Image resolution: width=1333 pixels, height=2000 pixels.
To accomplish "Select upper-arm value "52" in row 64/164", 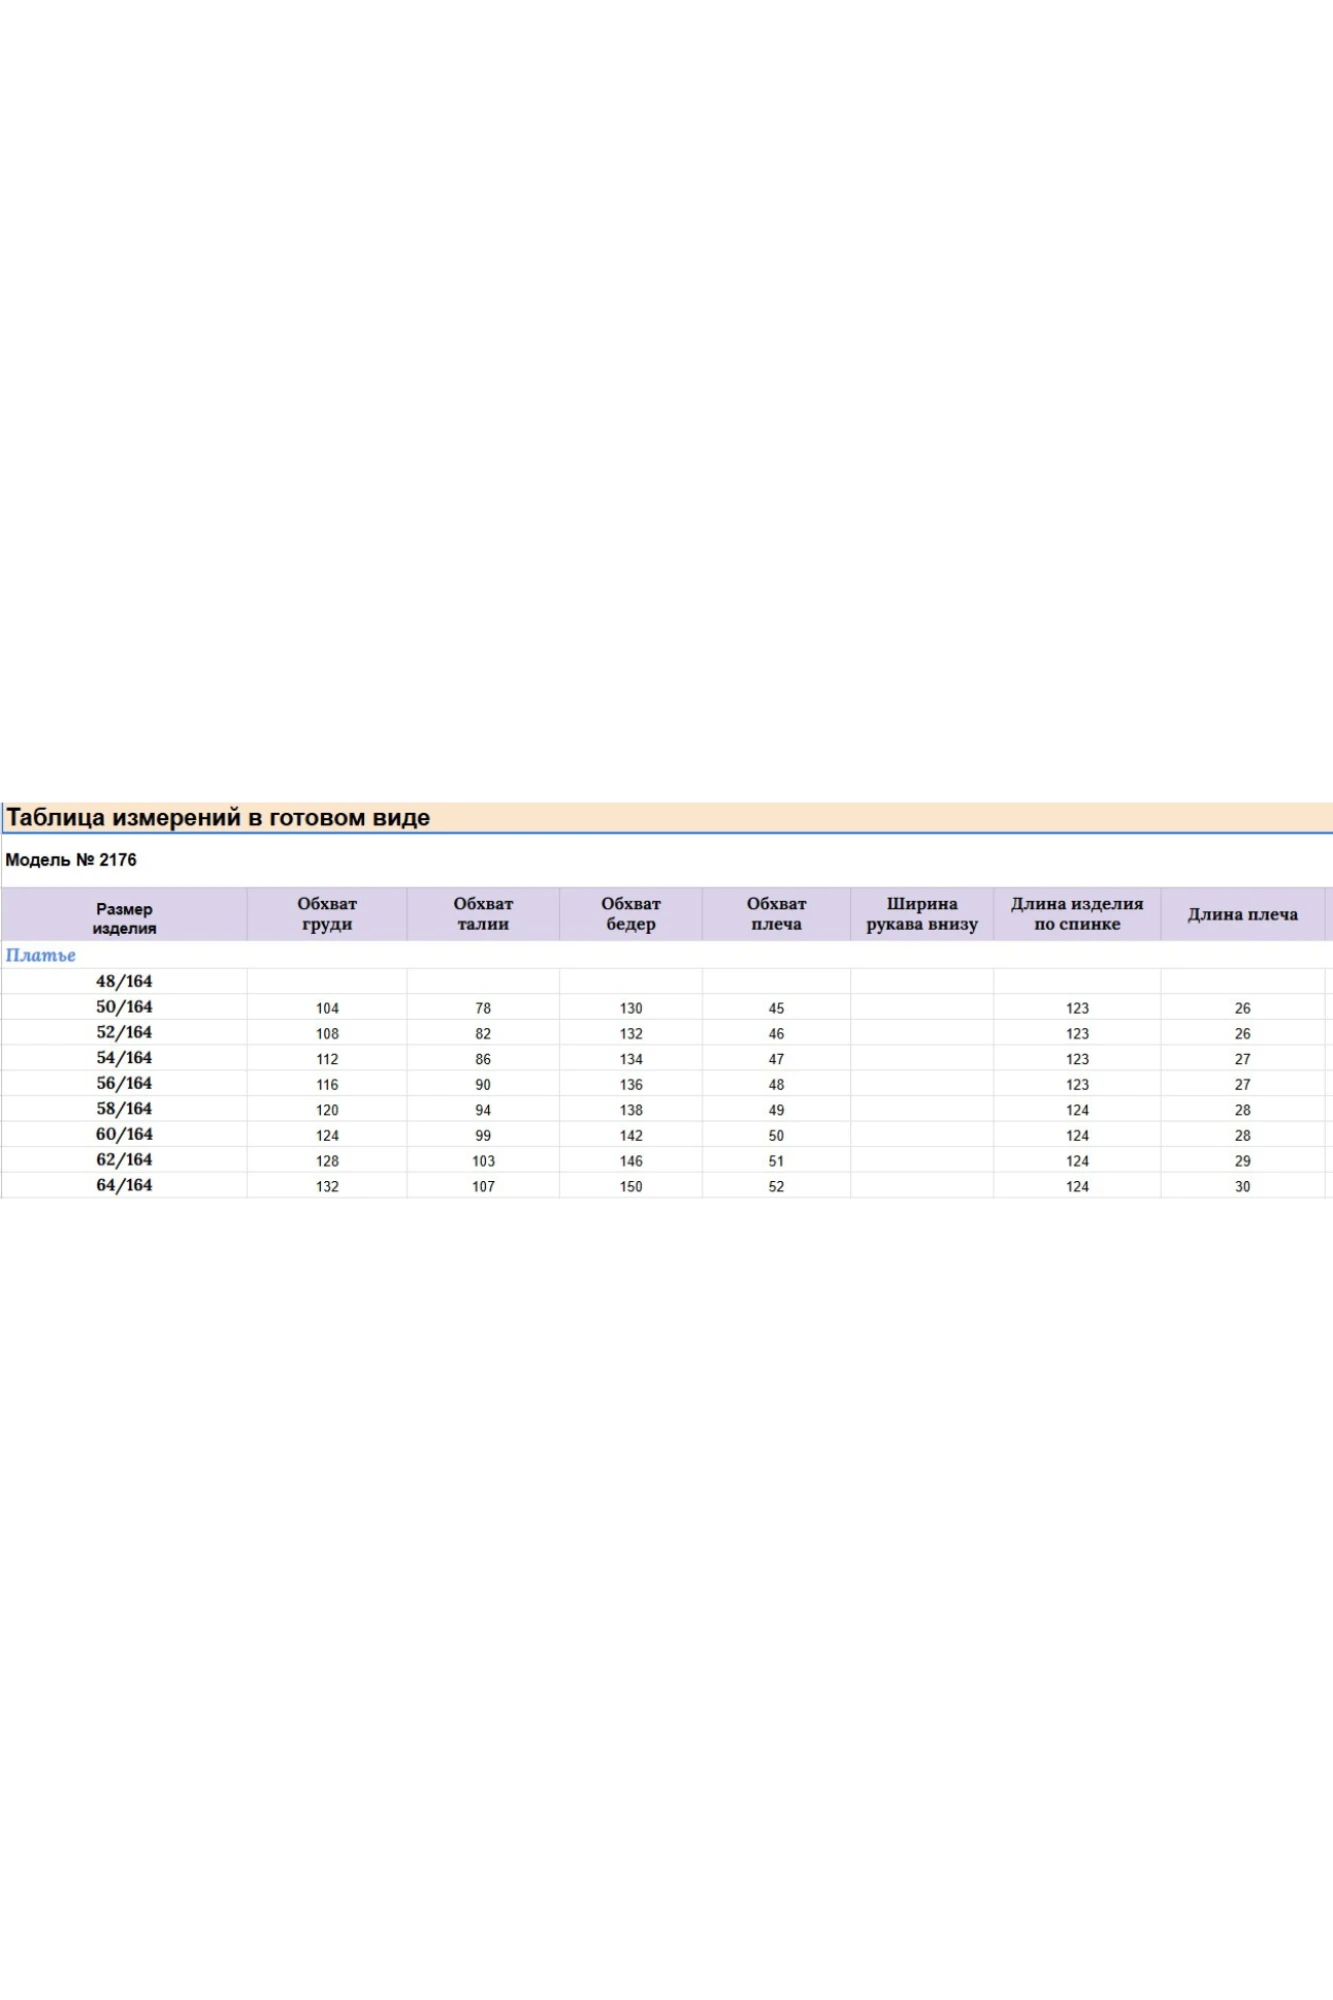I will point(776,1187).
